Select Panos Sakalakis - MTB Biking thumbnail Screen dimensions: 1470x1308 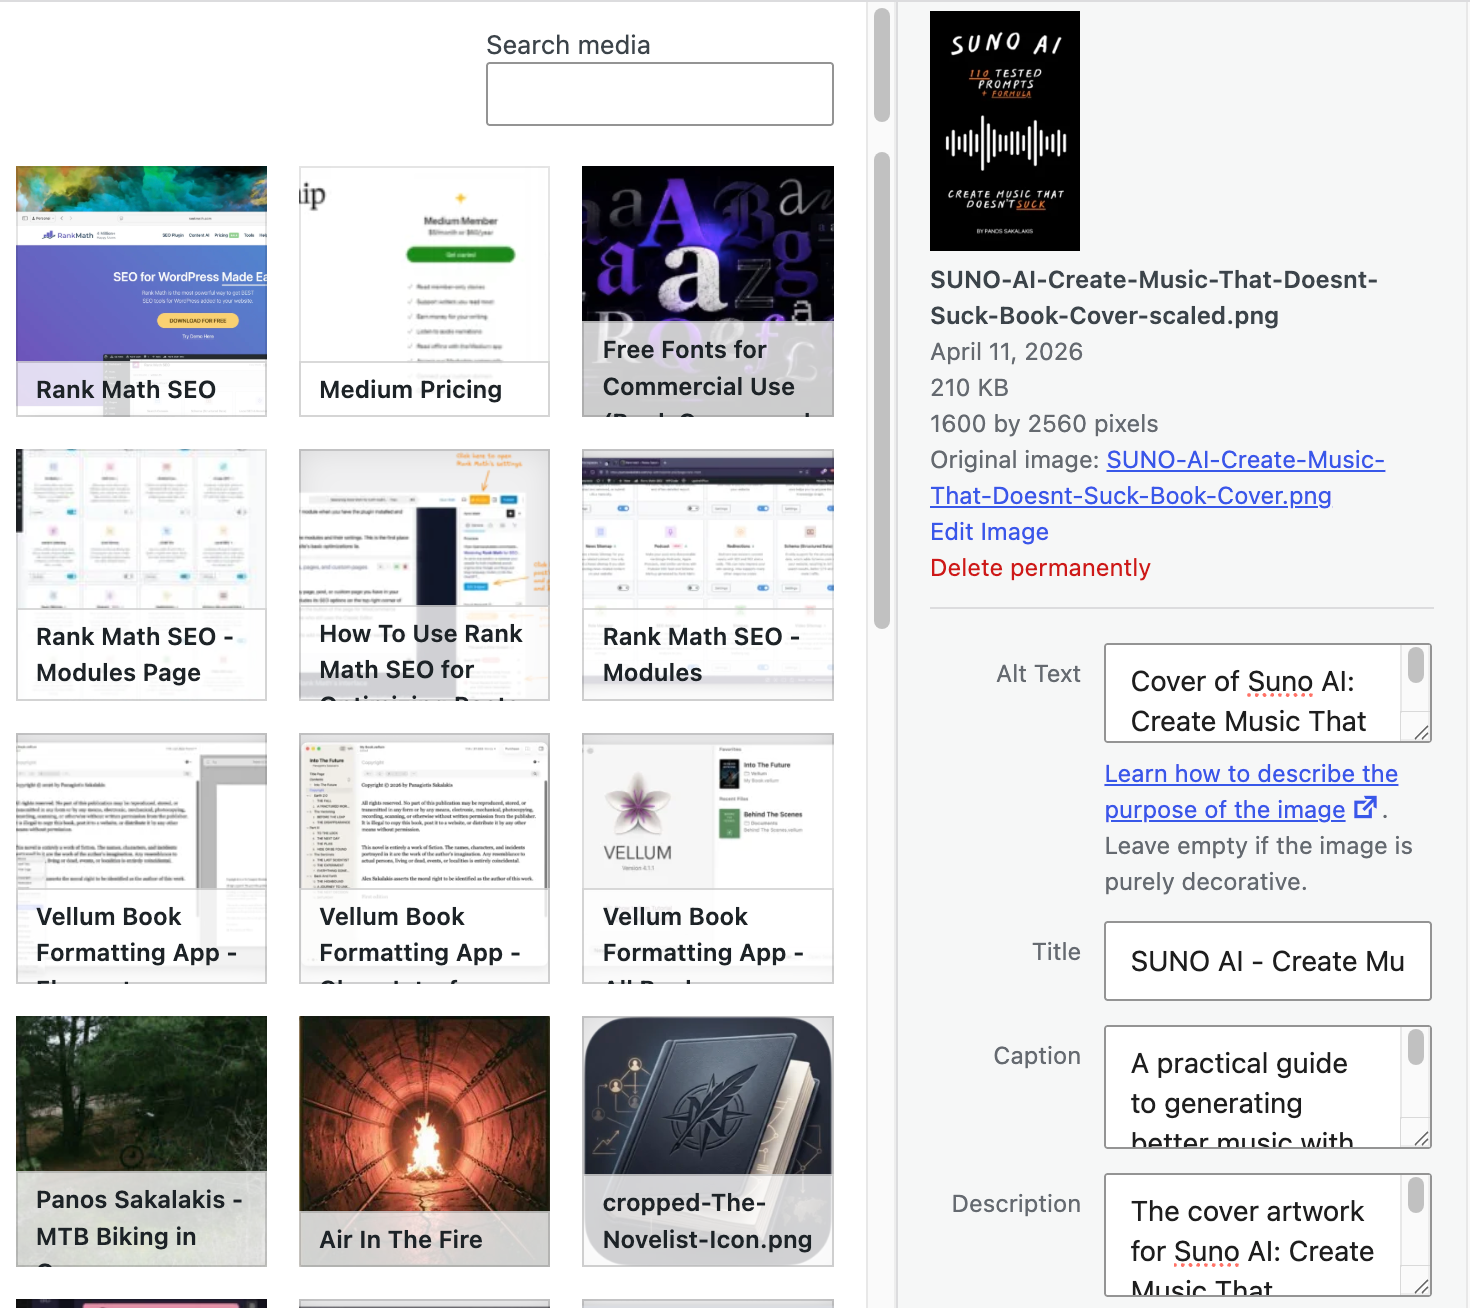point(141,1141)
